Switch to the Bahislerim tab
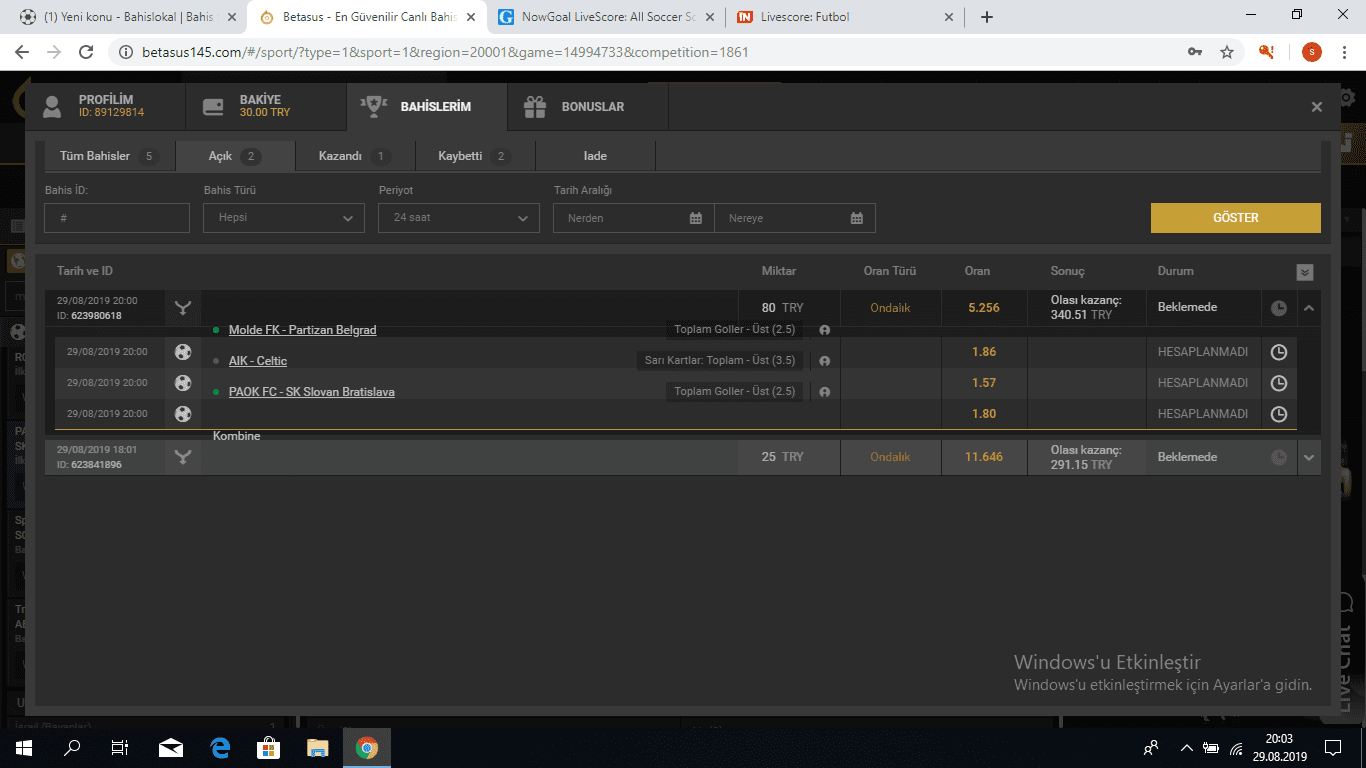 (x=426, y=106)
